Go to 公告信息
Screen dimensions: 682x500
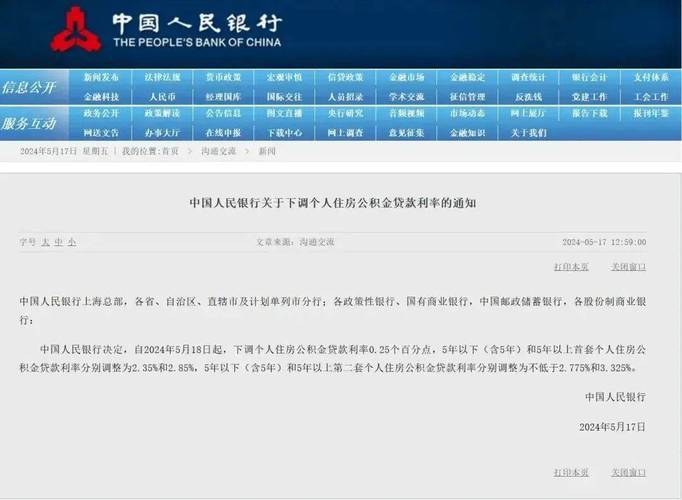coord(224,113)
